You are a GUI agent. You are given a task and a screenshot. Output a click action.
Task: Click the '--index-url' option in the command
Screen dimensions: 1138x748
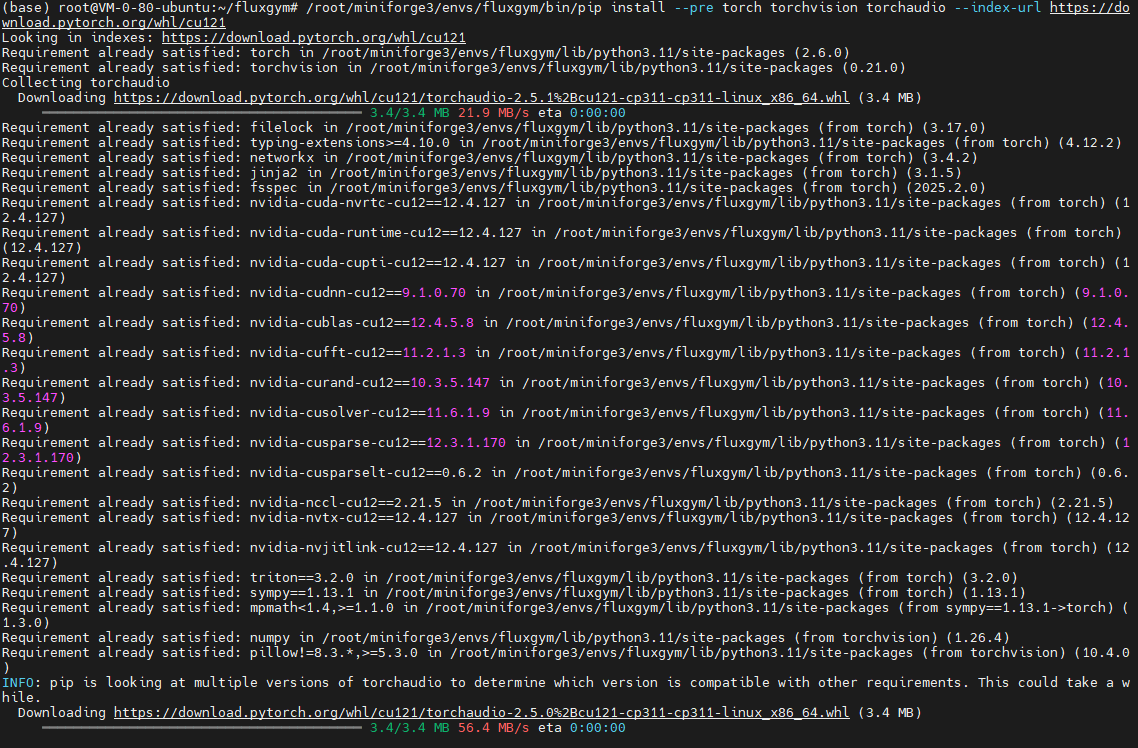(997, 8)
